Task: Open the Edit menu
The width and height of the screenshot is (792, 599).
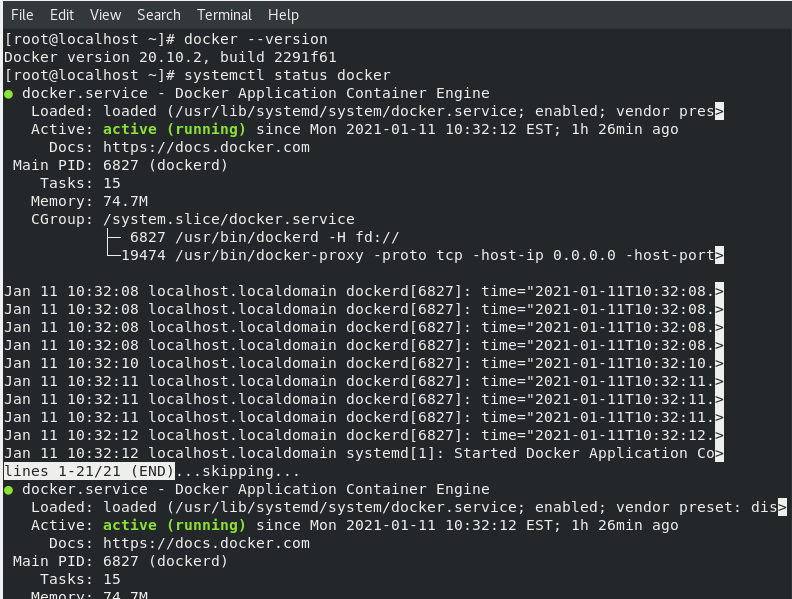Action: click(62, 15)
